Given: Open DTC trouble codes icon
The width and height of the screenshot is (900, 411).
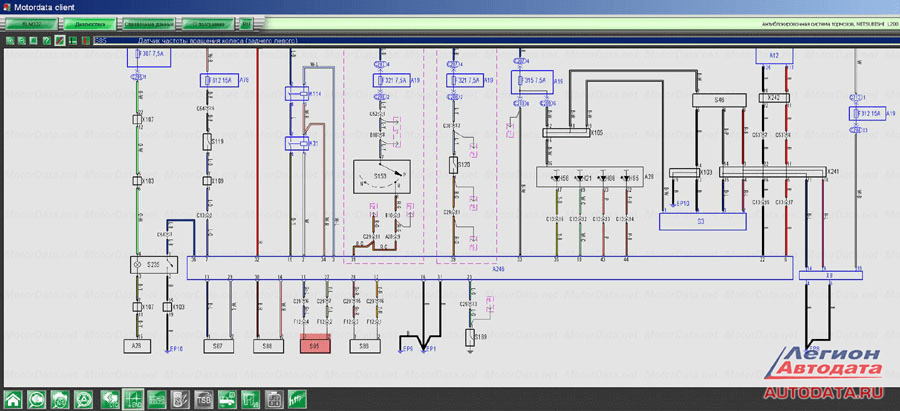Looking at the screenshot, I should (110, 399).
